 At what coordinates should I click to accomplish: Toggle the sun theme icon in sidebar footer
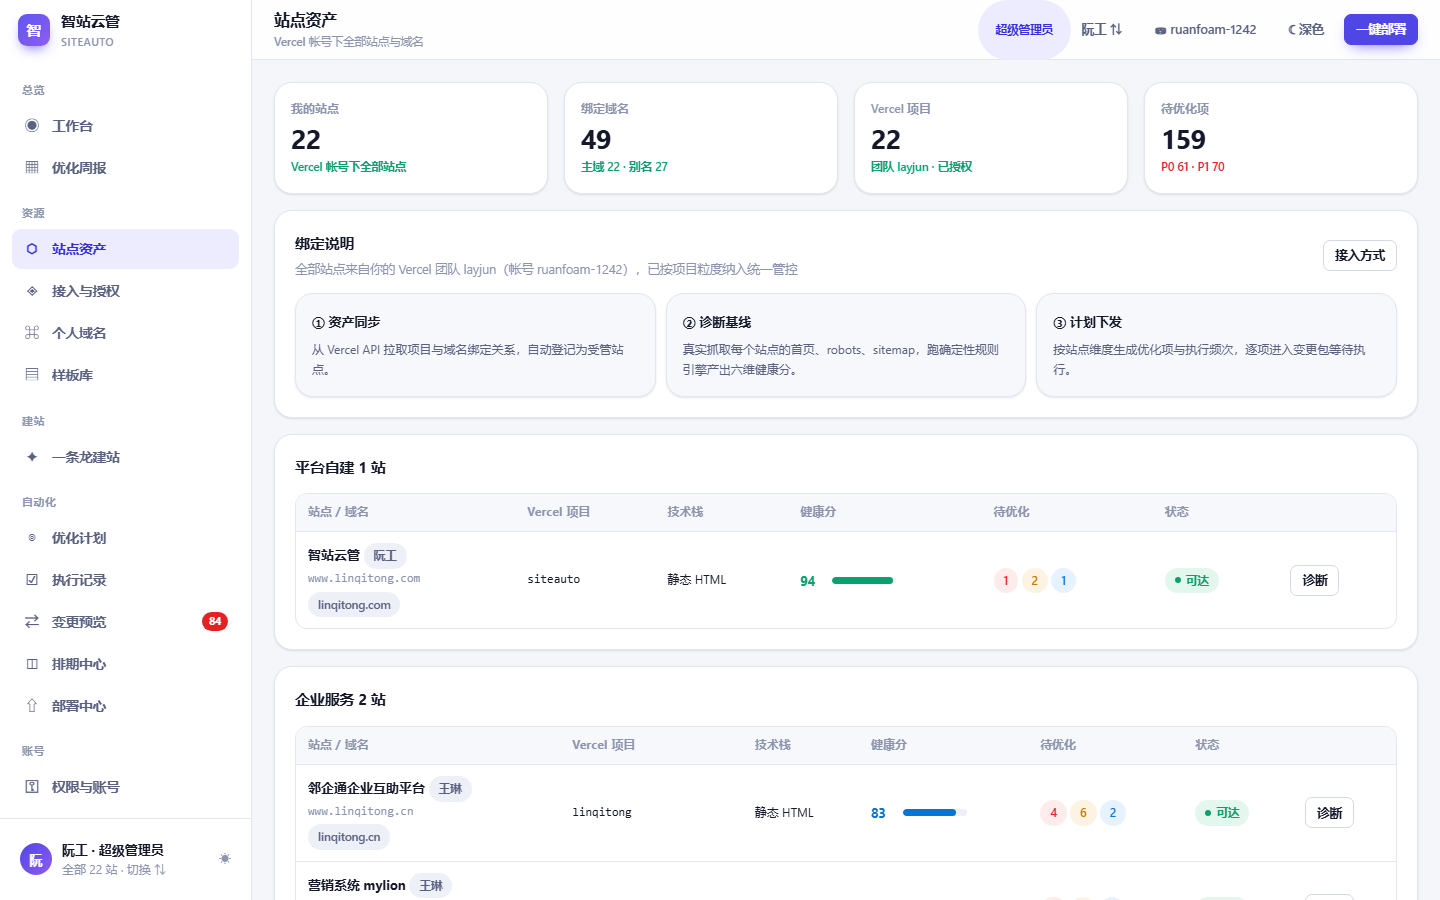[225, 859]
